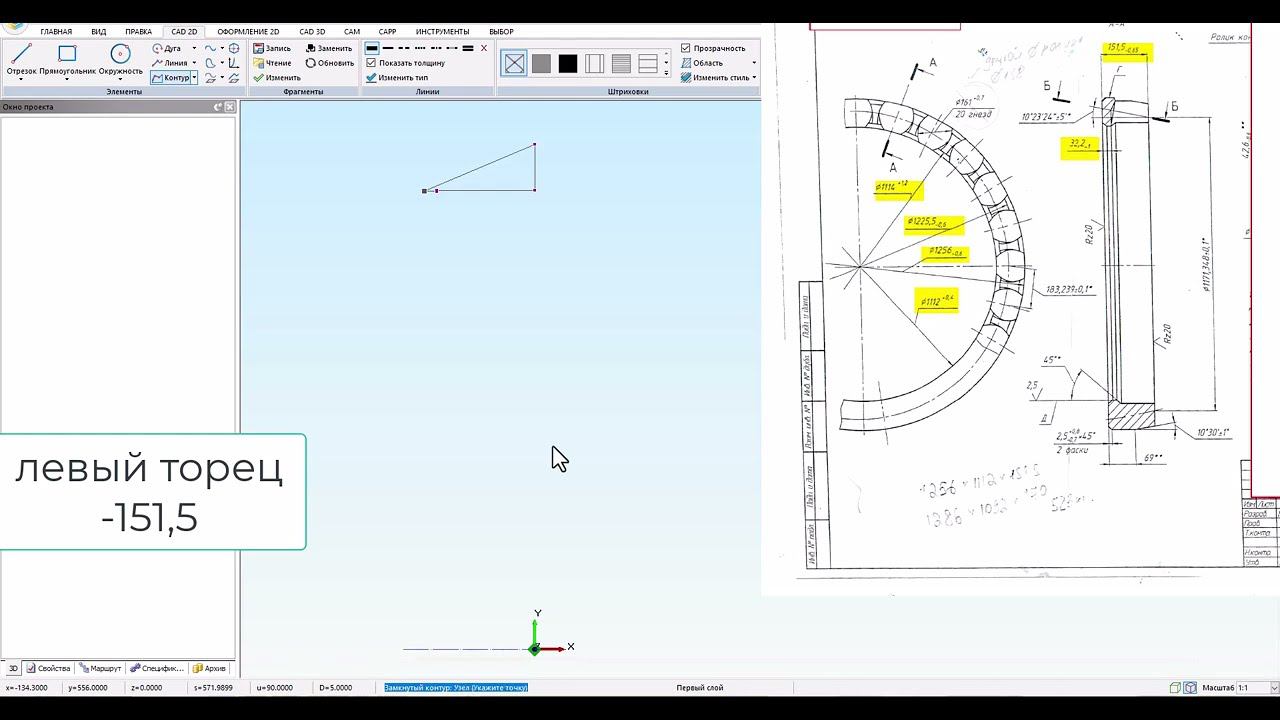Open the ГЛАВНАЯ ribbon tab
Viewport: 1280px width, 720px height.
(x=56, y=32)
